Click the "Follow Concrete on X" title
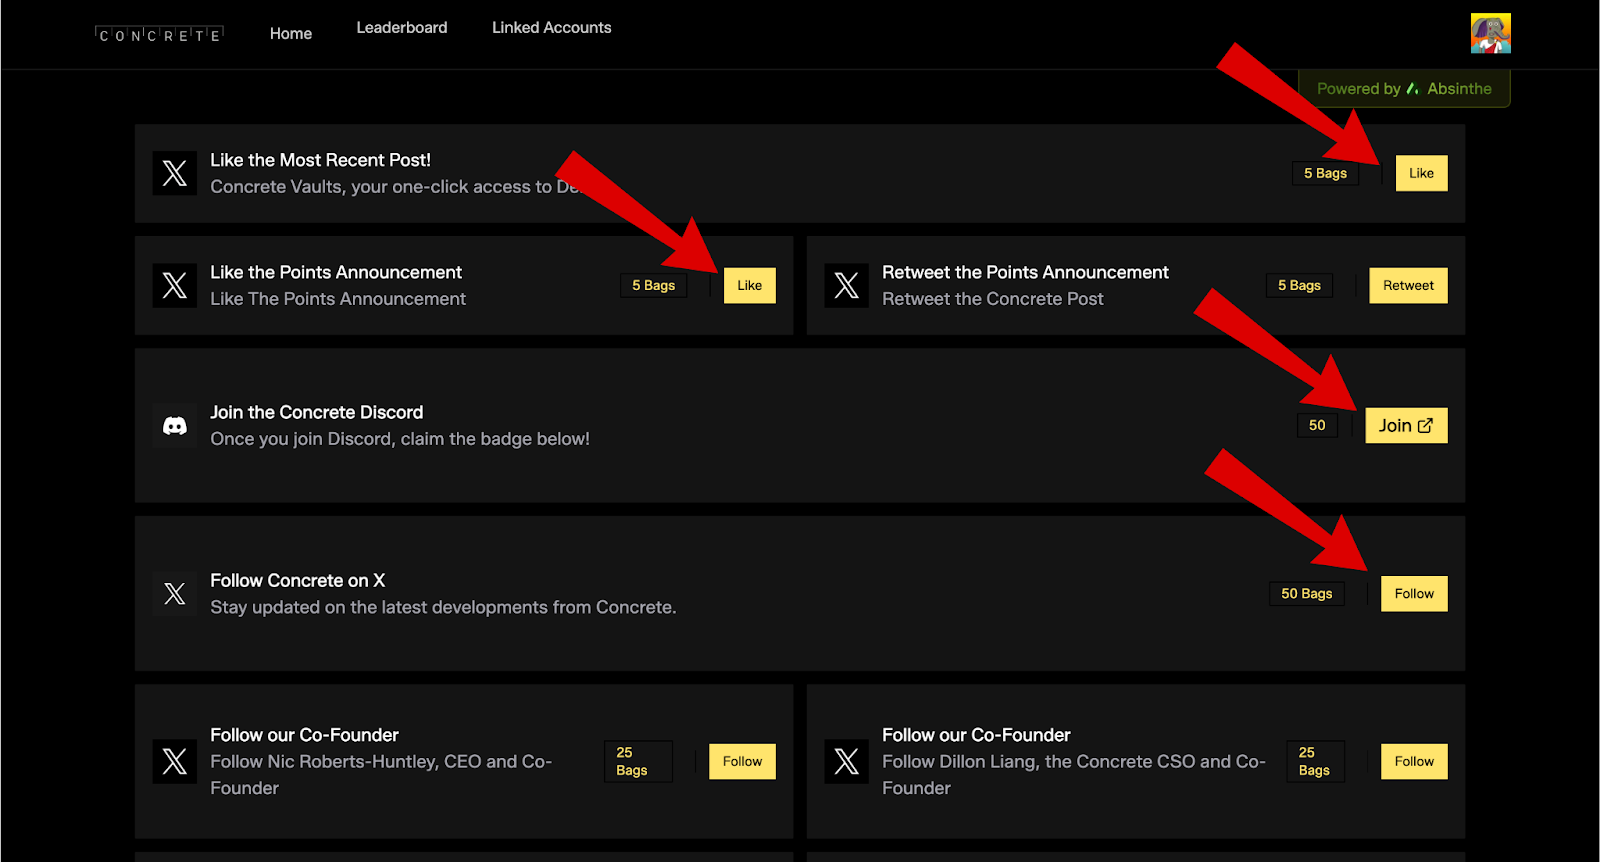Screen dimensions: 1600x862 pyautogui.click(x=297, y=580)
